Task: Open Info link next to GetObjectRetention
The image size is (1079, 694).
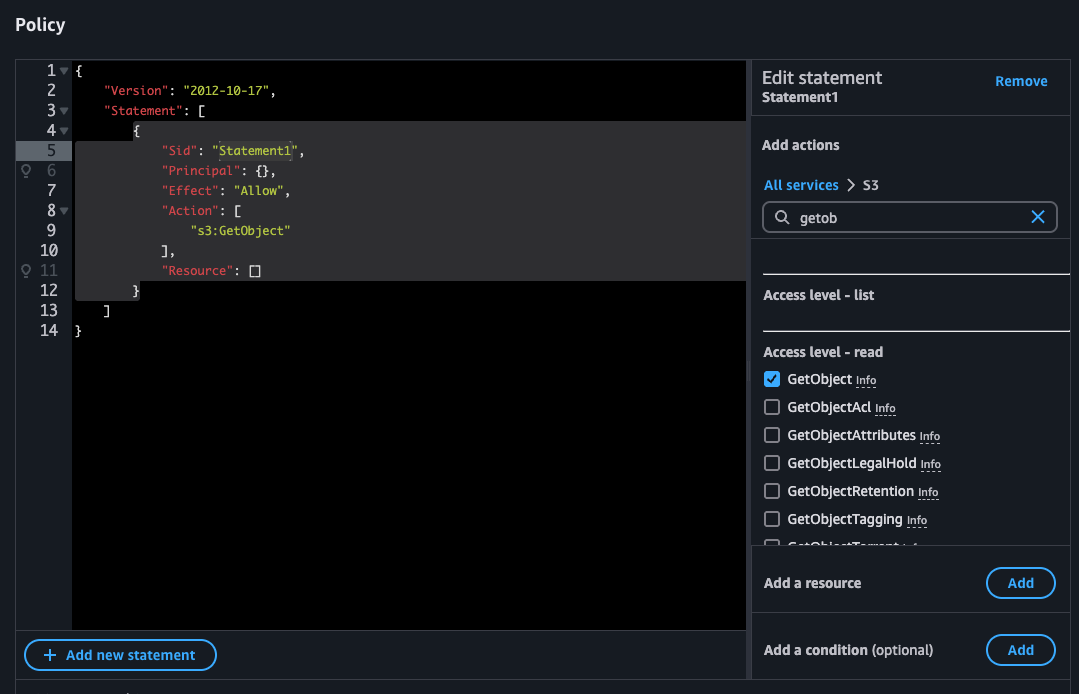Action: click(x=928, y=492)
